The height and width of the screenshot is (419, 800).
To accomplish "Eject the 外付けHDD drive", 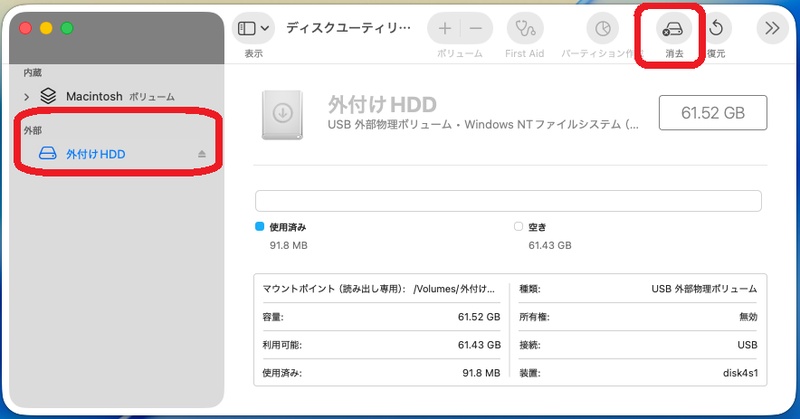I will 202,154.
